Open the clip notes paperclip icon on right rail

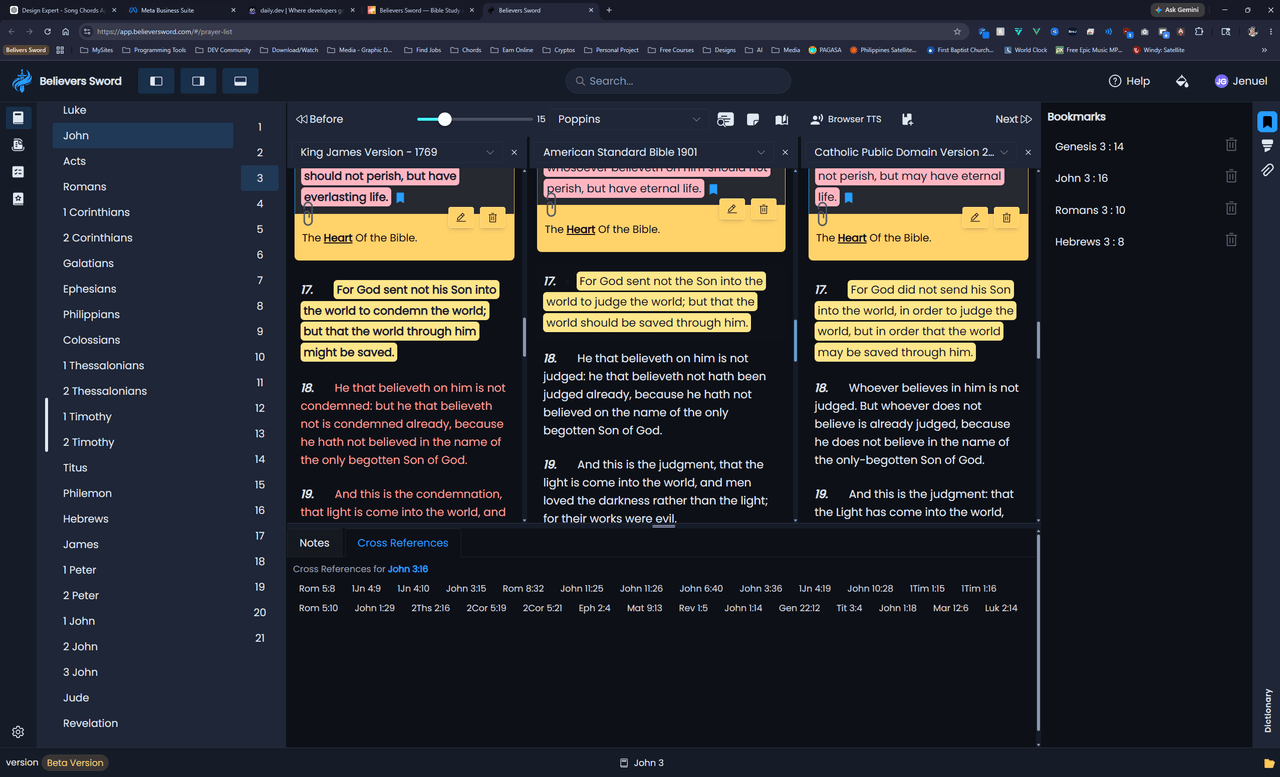point(1267,170)
